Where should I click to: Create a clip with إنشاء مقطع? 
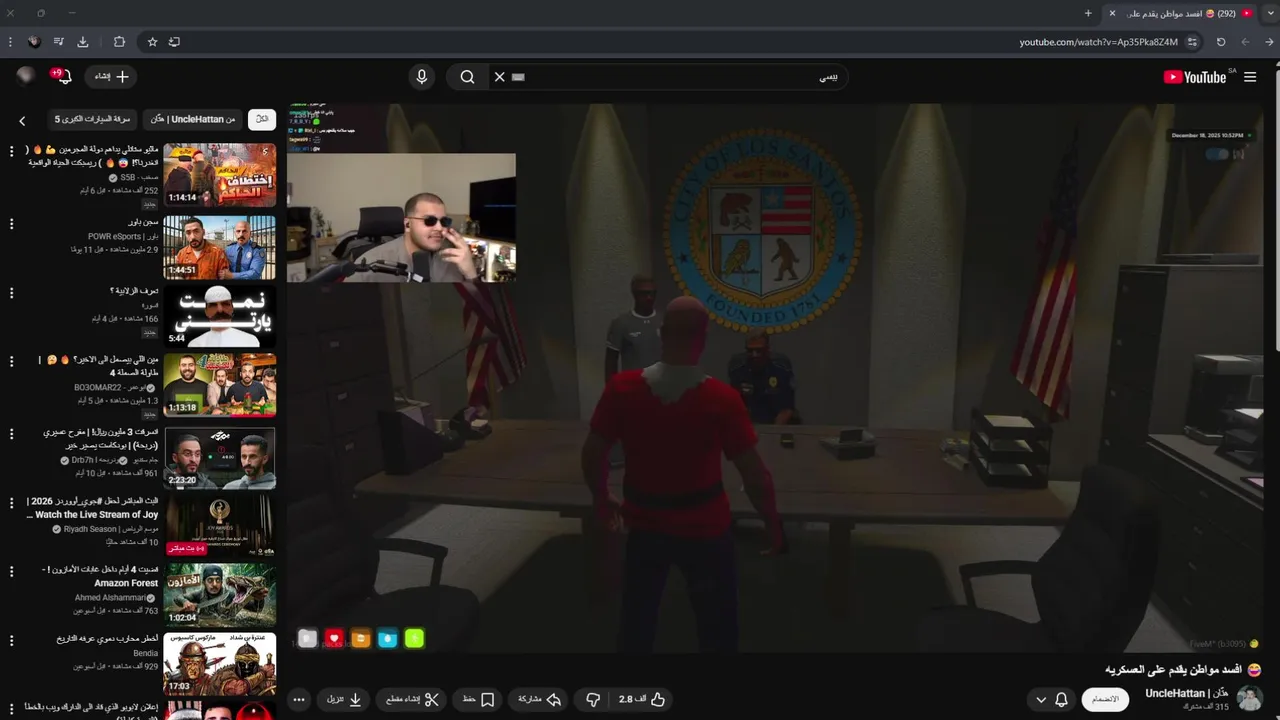pyautogui.click(x=412, y=699)
